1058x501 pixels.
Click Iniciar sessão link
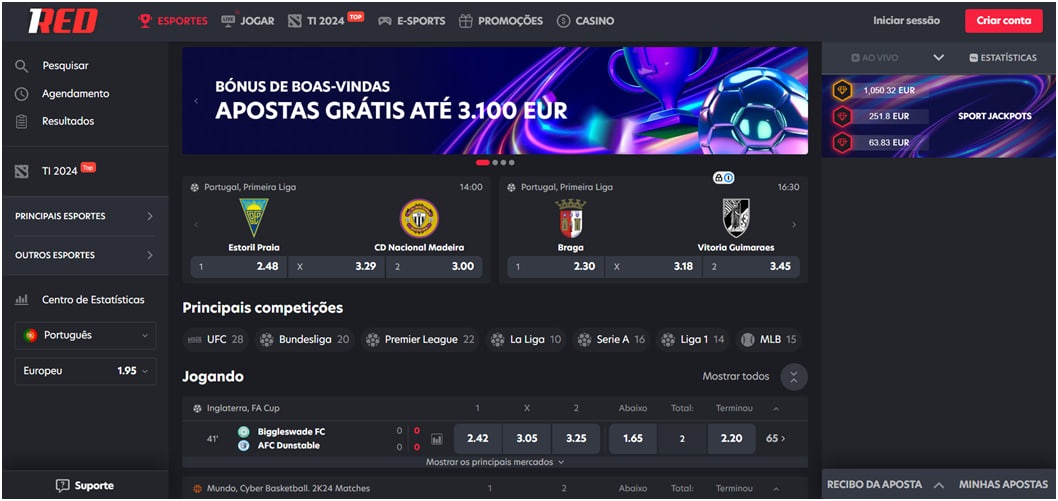906,21
